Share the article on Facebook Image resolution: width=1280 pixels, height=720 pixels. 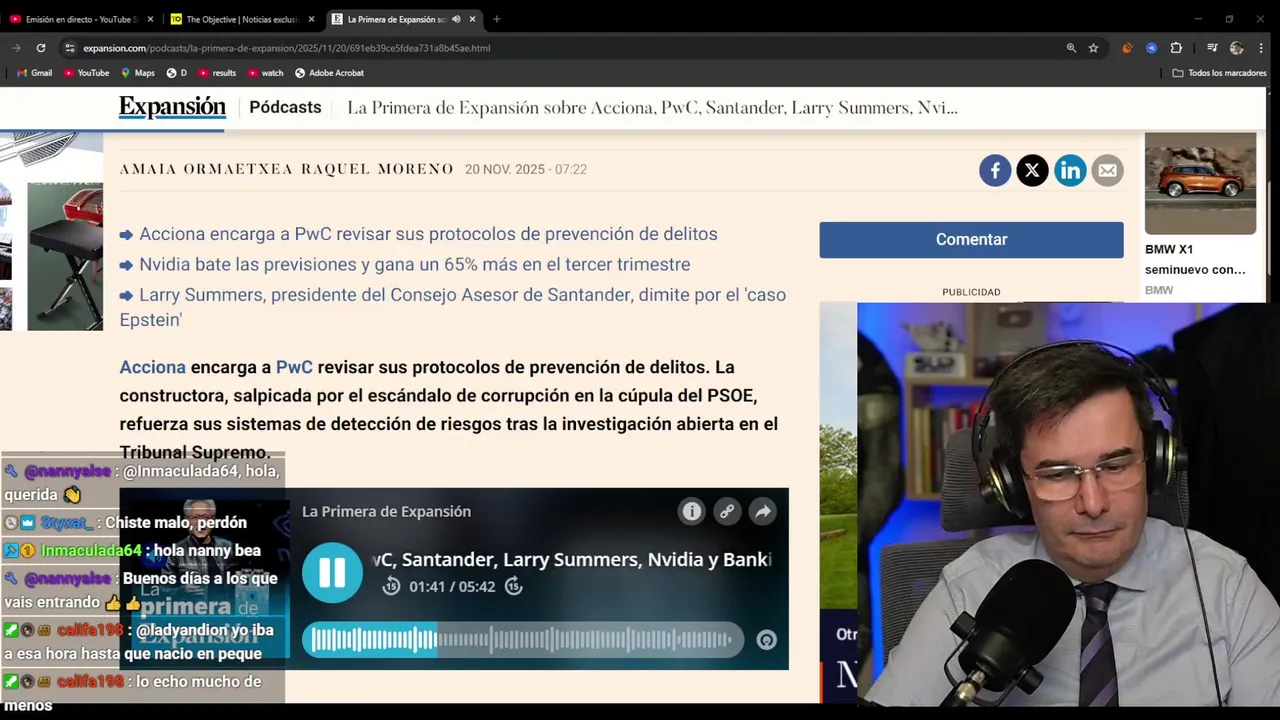click(995, 171)
